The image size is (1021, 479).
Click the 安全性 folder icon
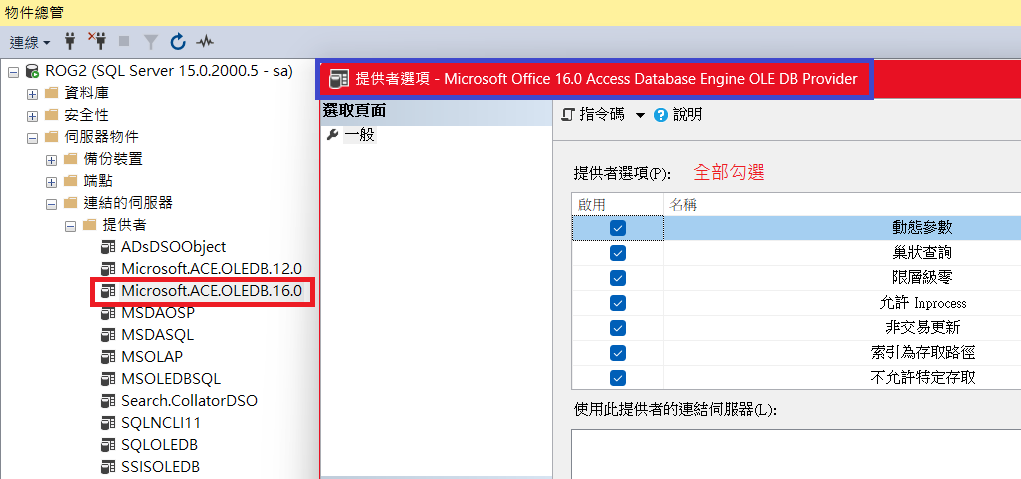coord(52,115)
